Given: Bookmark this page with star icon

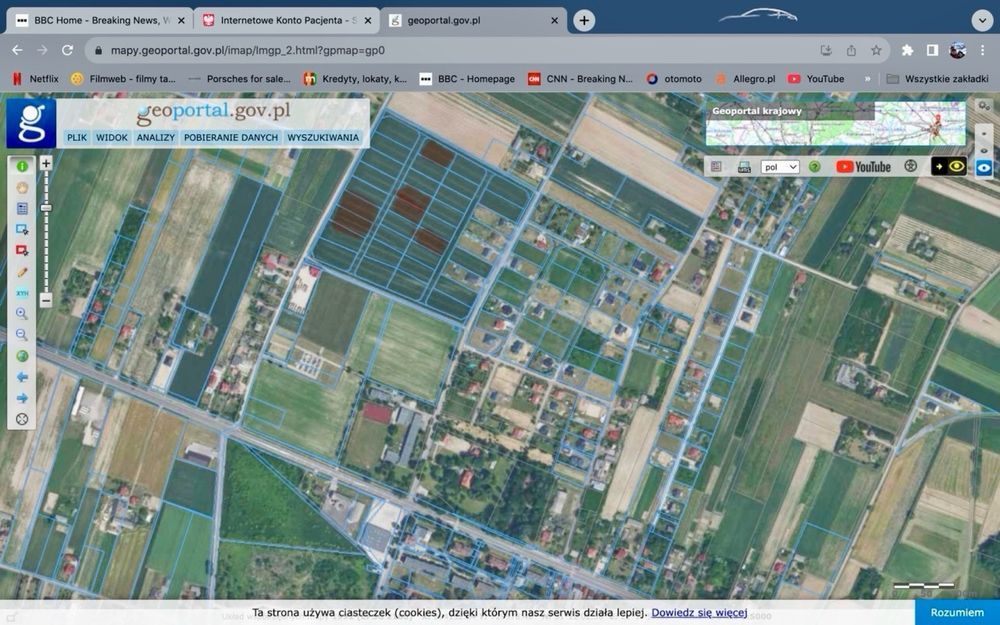Looking at the screenshot, I should 876,50.
